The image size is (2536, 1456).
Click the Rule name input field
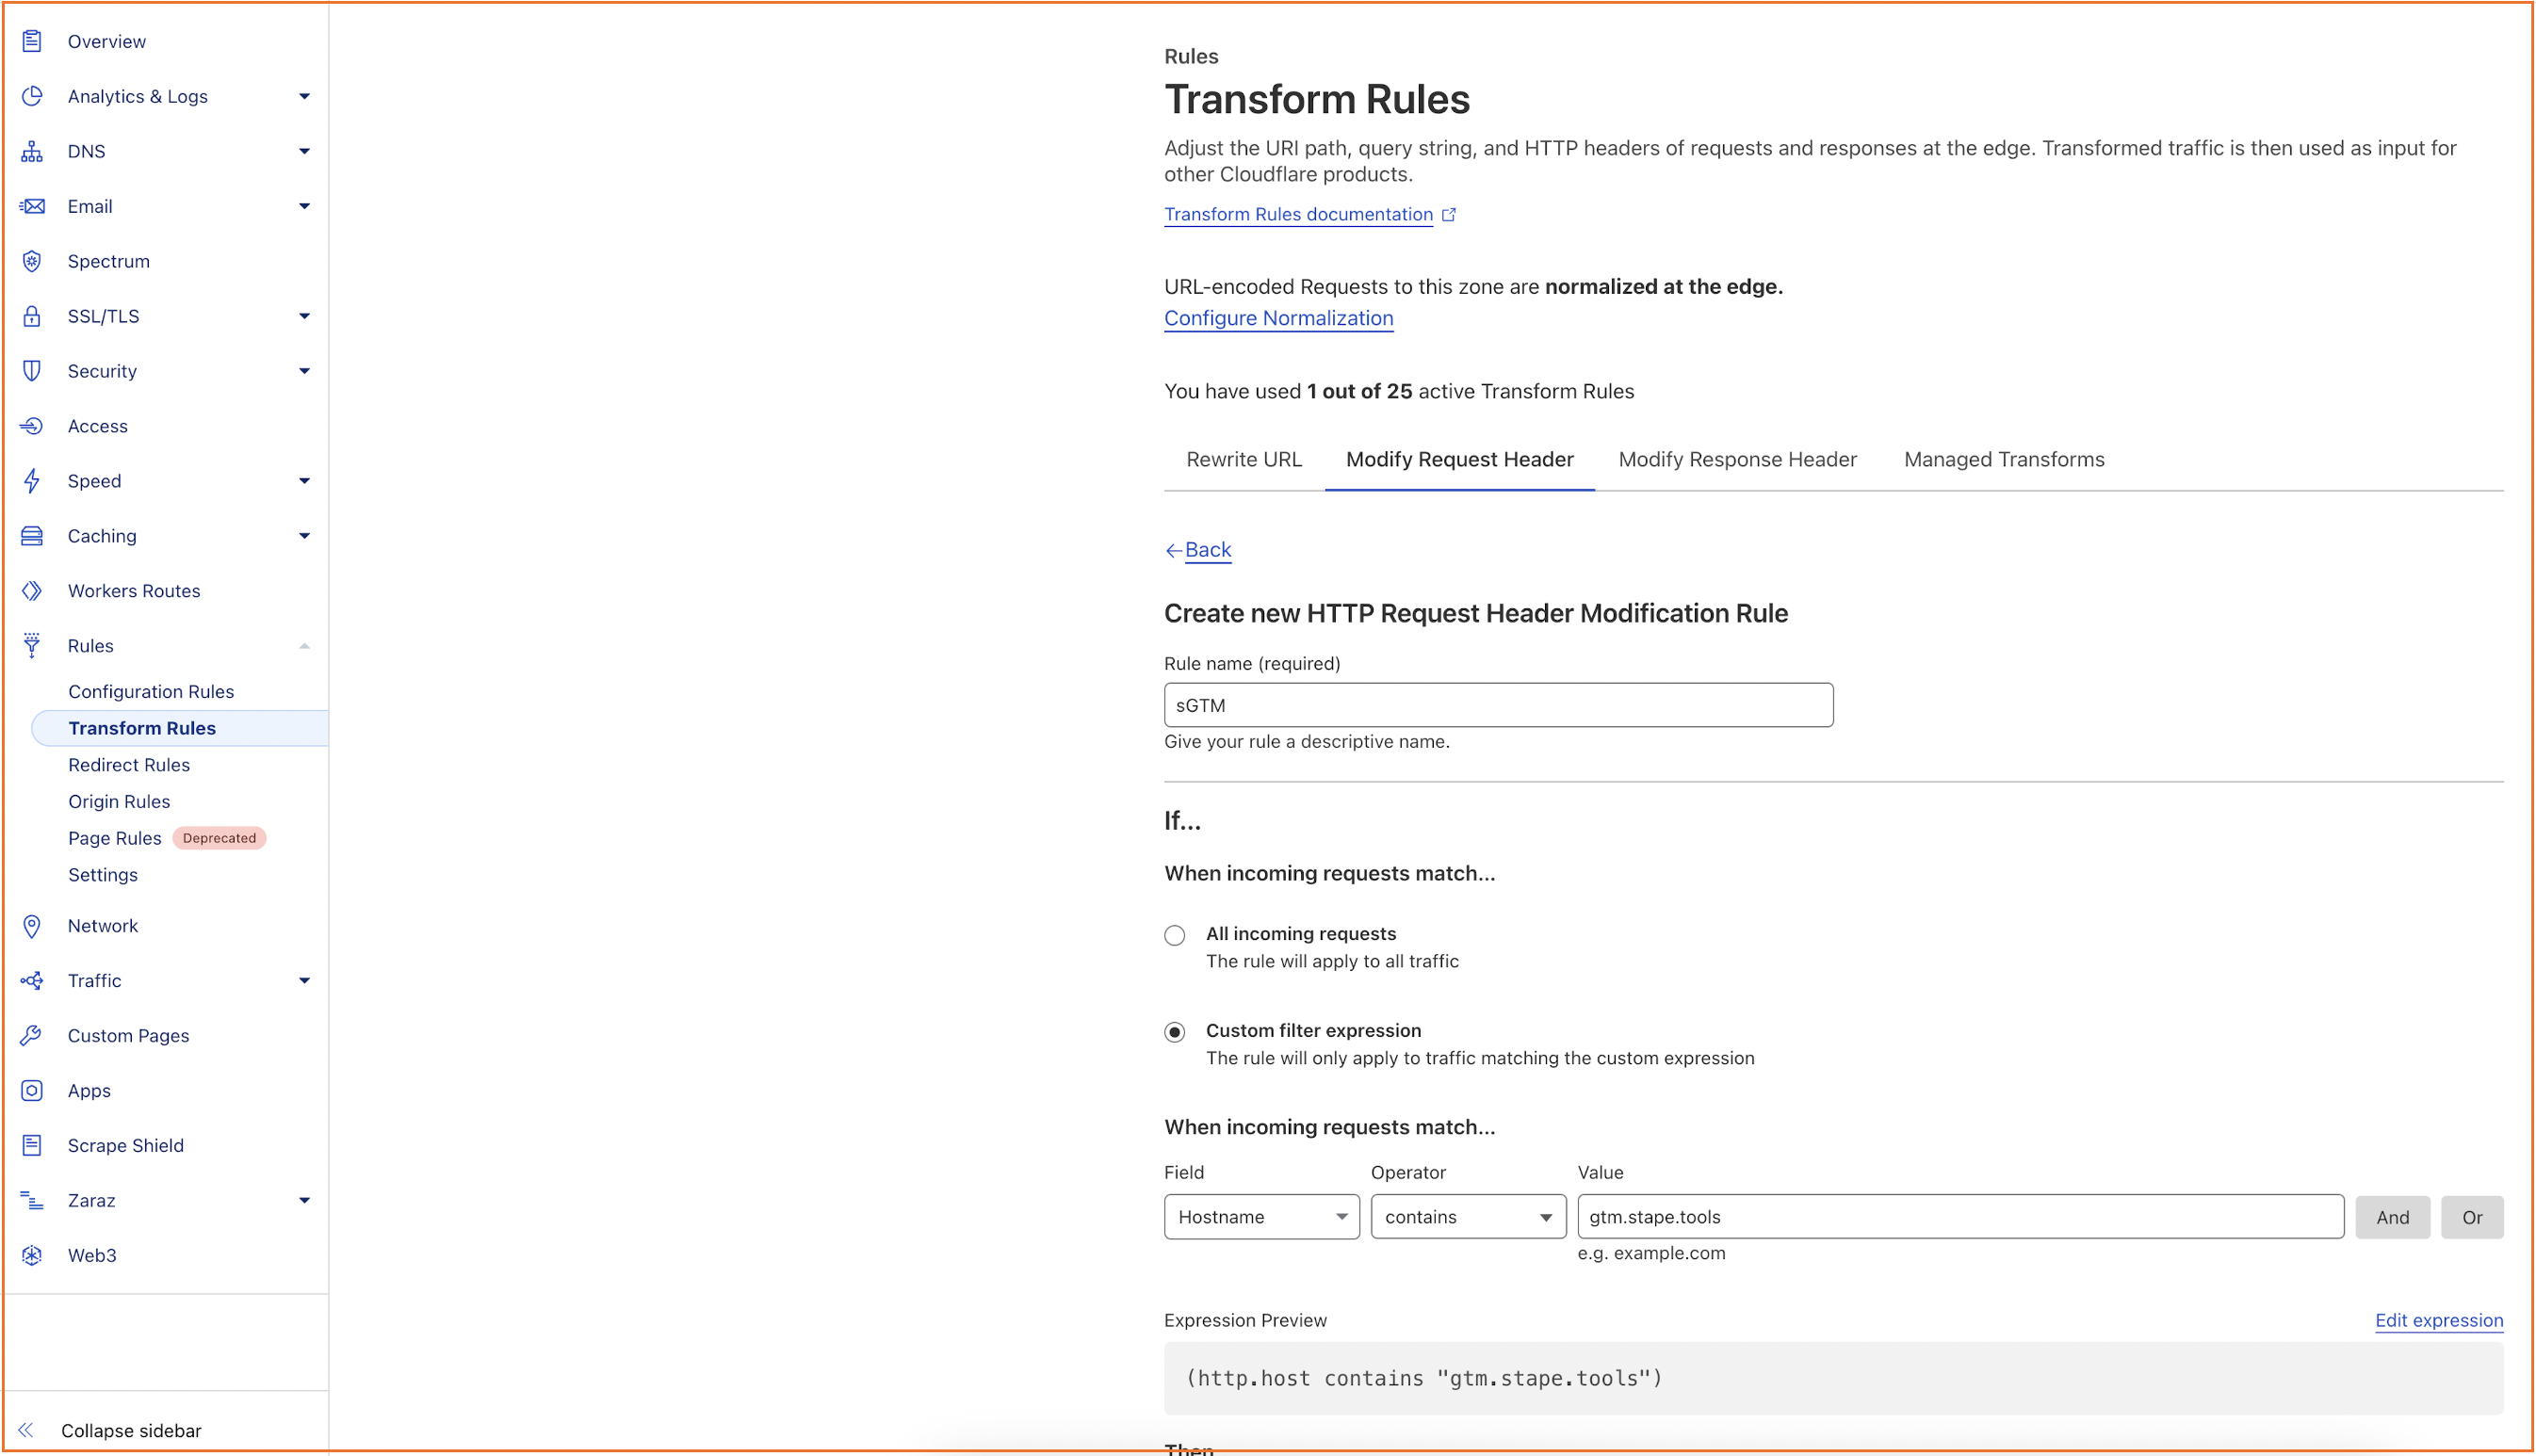click(1498, 704)
